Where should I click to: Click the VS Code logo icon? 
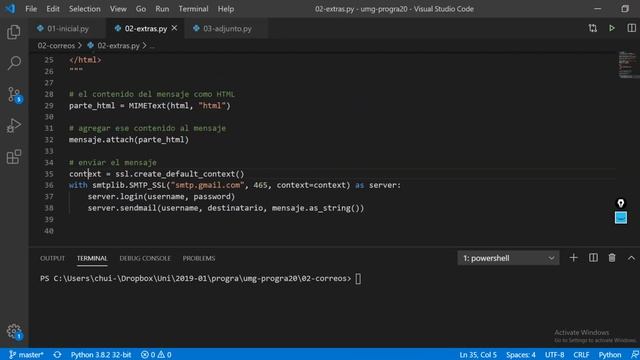[x=10, y=9]
